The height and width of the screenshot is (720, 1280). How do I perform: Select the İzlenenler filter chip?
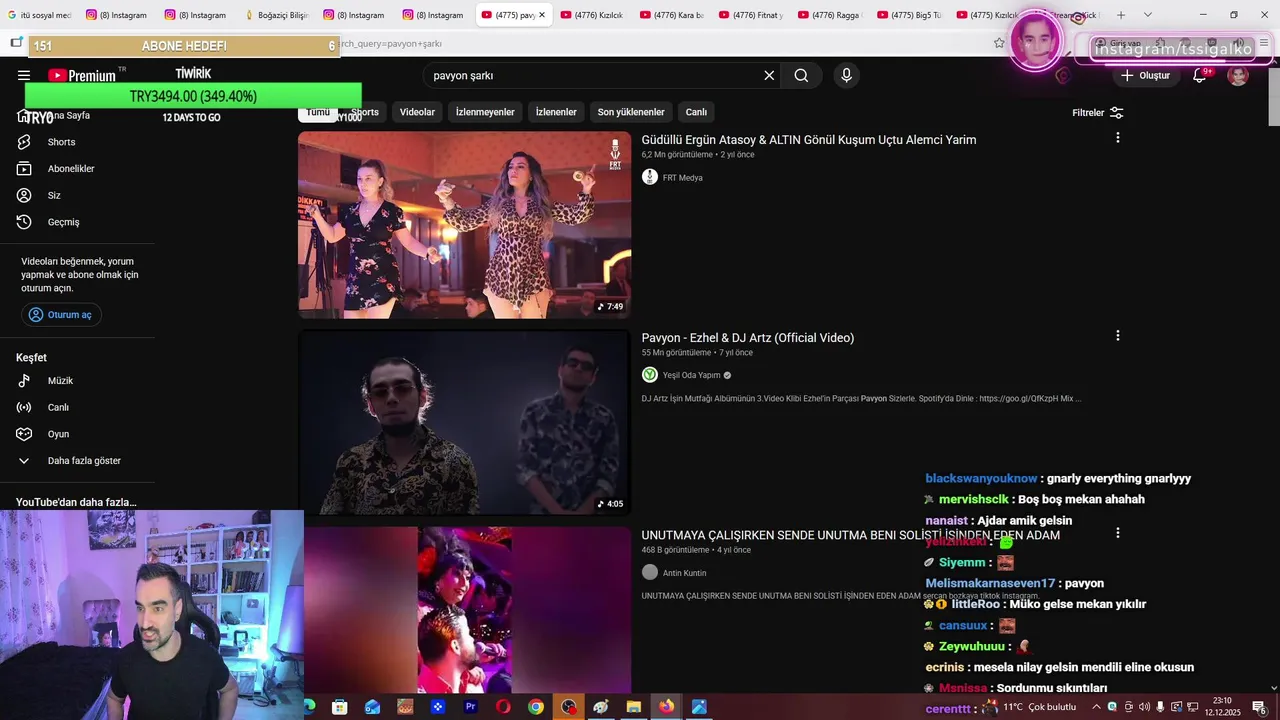click(556, 112)
